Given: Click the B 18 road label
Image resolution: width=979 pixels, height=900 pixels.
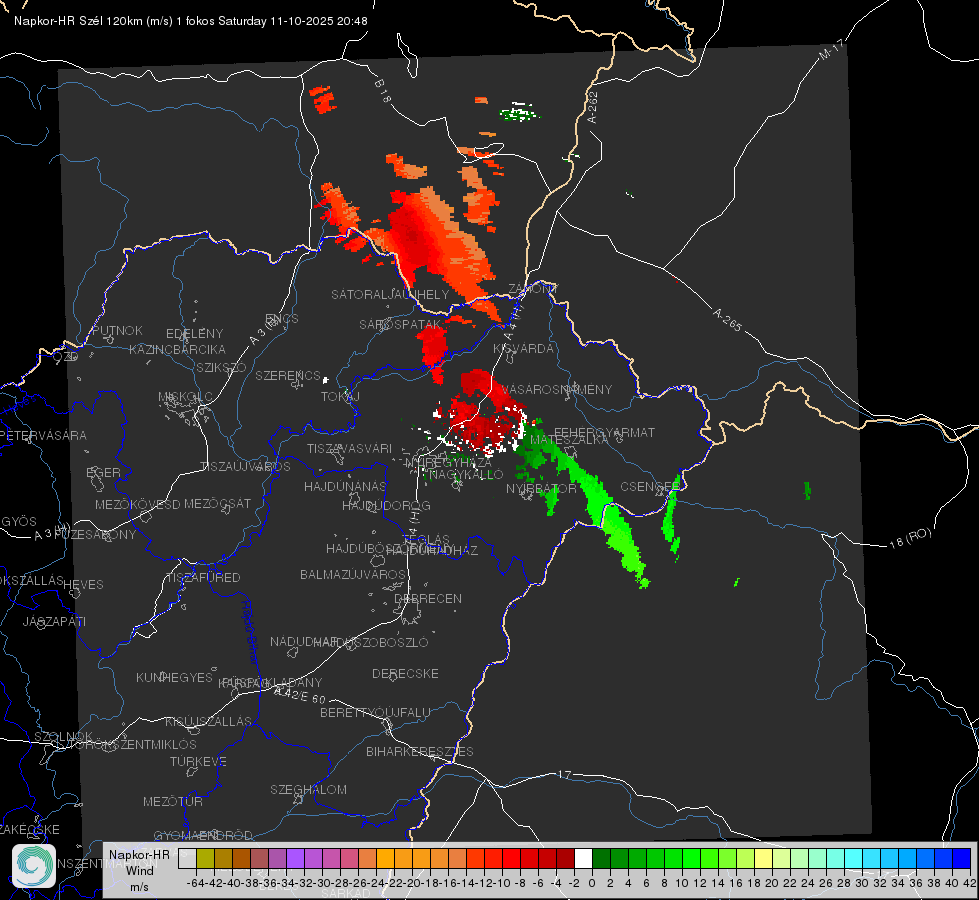Looking at the screenshot, I should pyautogui.click(x=383, y=91).
